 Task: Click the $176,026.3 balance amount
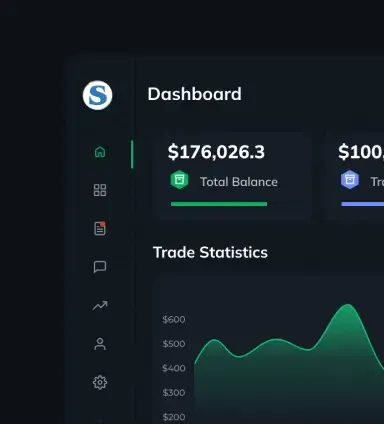[216, 152]
